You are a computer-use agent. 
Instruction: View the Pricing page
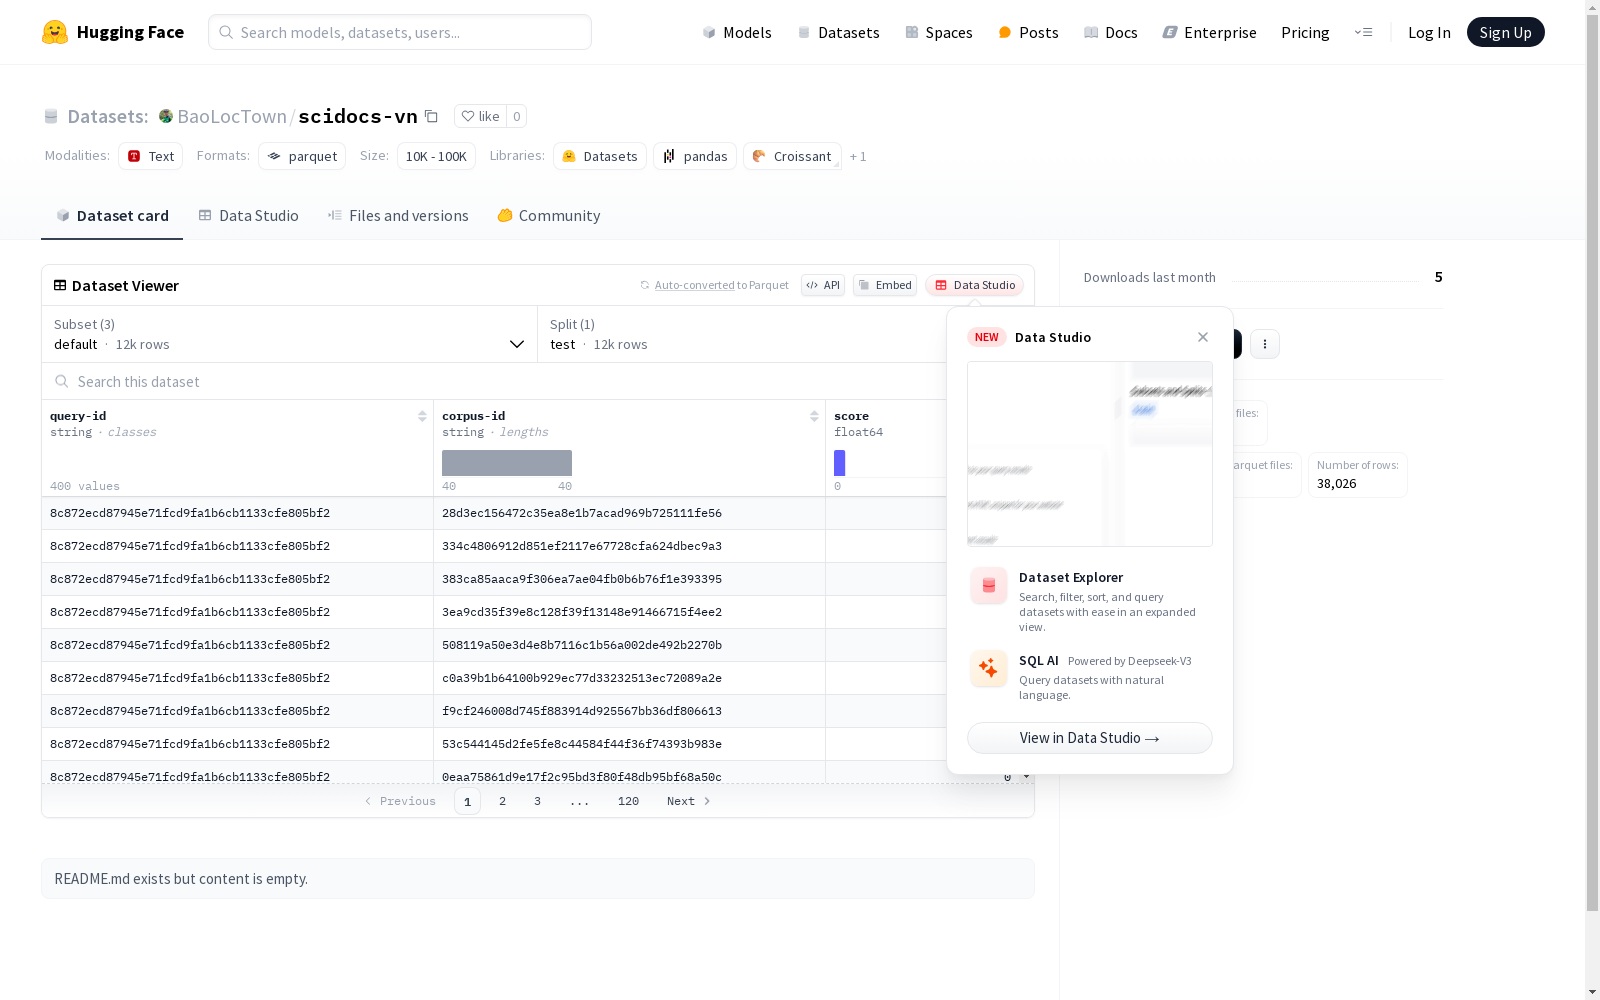(x=1305, y=32)
